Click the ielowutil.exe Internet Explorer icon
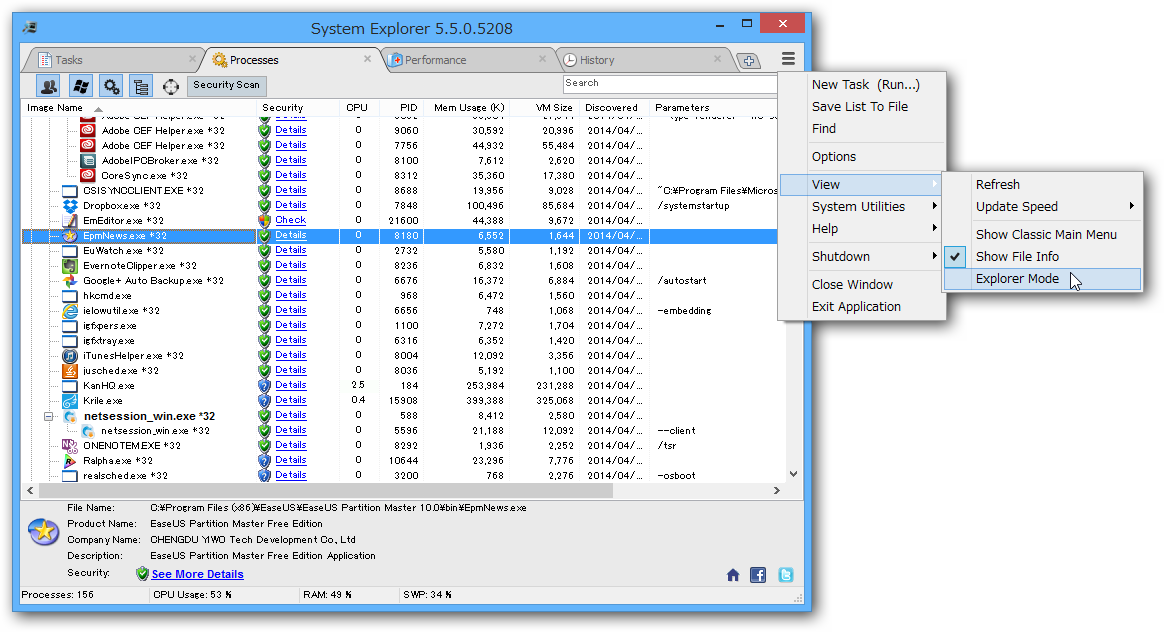This screenshot has width=1164, height=632. click(70, 310)
